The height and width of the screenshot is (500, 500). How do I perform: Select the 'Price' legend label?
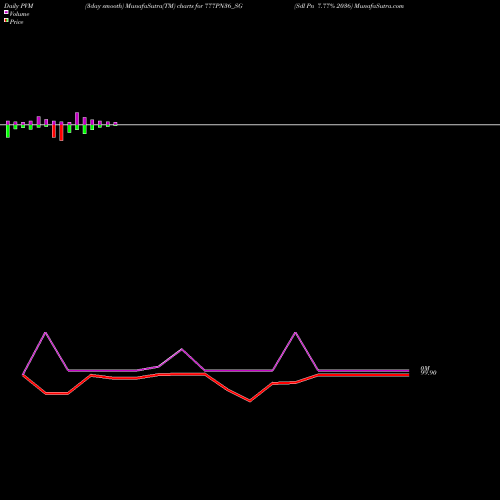click(x=16, y=22)
